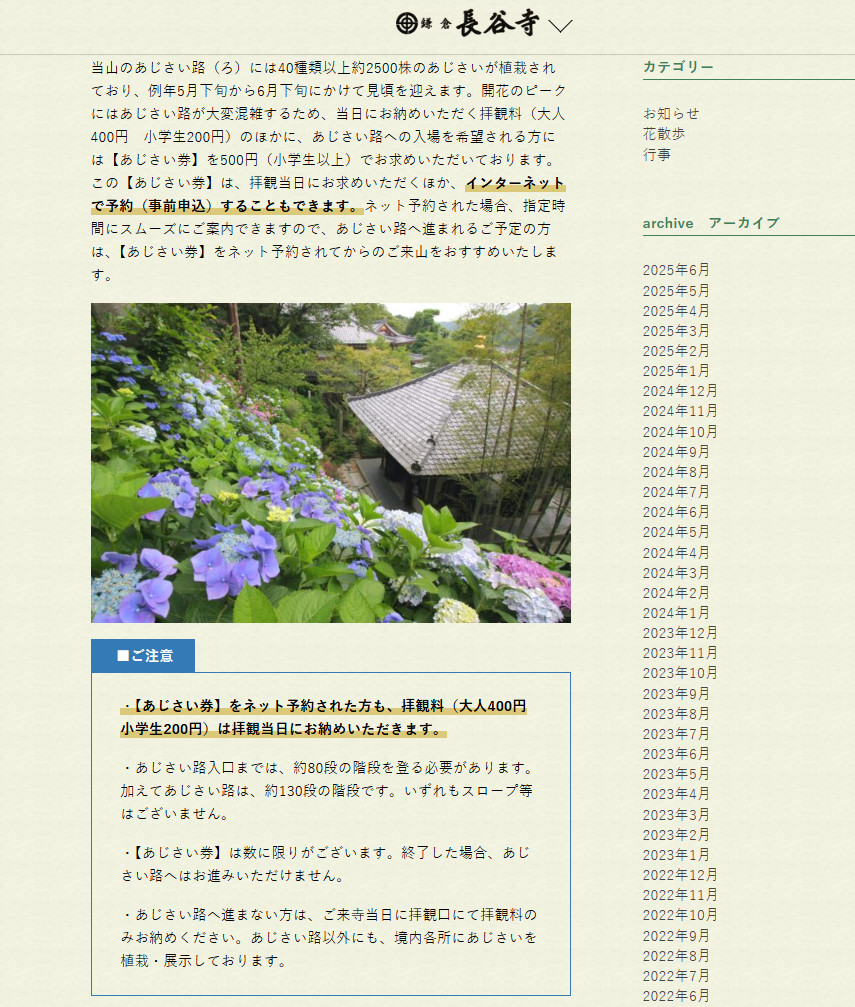Expand the header menu chevron
The width and height of the screenshot is (855, 1007).
560,26
